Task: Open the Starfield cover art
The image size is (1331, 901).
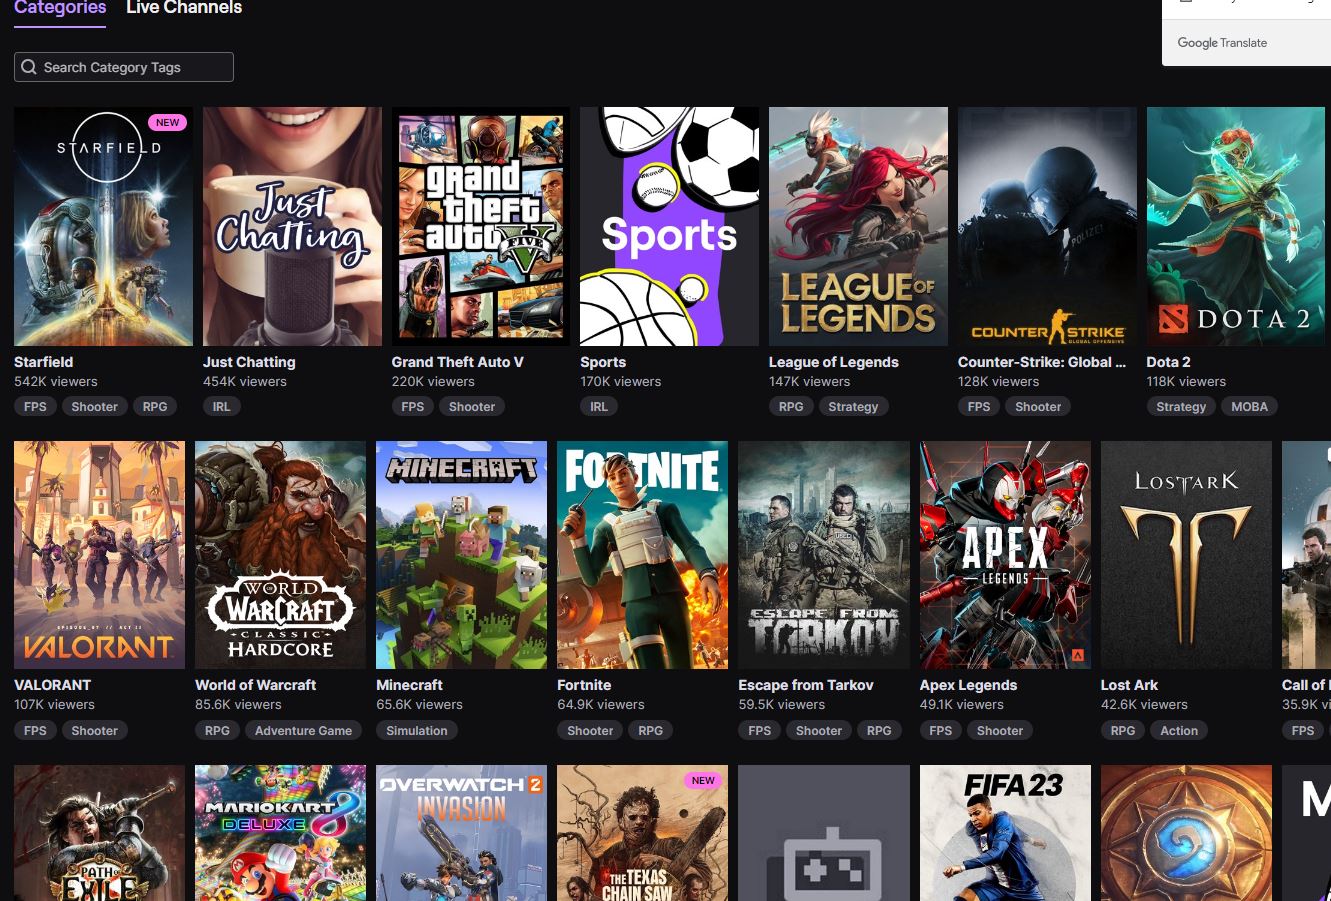Action: point(103,226)
